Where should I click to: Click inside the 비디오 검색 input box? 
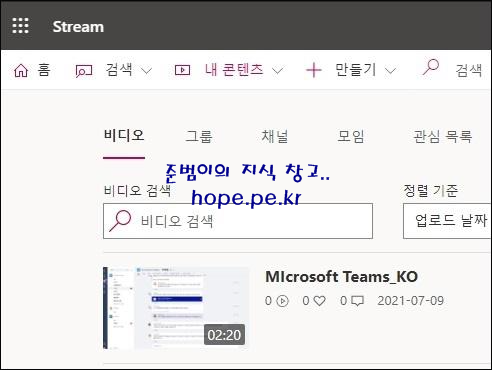pos(238,221)
